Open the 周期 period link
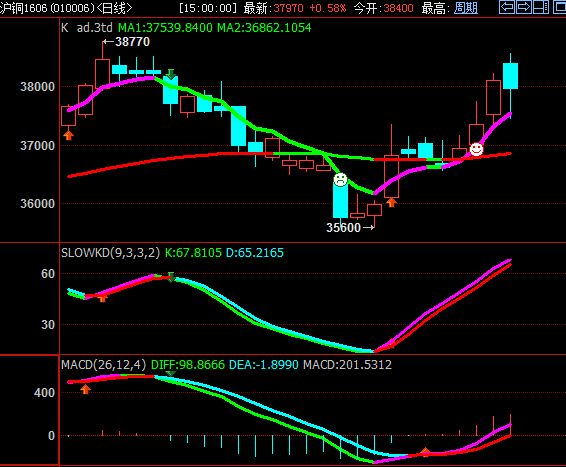 click(466, 8)
